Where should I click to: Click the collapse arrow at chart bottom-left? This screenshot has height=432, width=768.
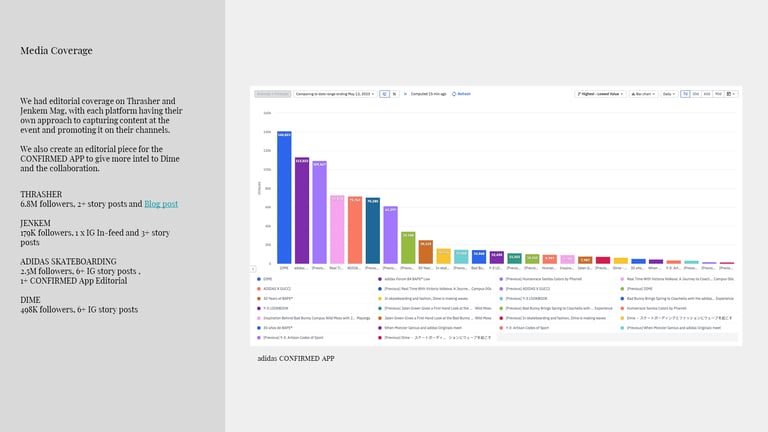pos(253,269)
